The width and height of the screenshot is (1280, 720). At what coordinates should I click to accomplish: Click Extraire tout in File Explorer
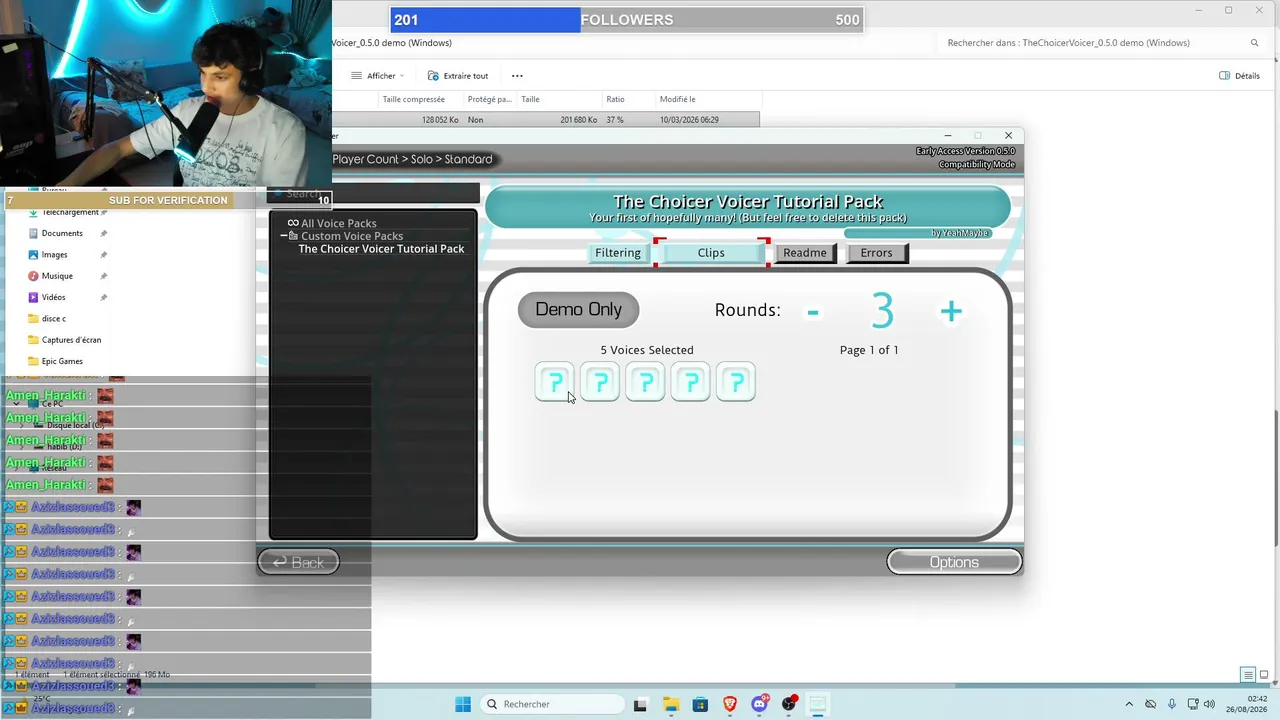tap(458, 76)
